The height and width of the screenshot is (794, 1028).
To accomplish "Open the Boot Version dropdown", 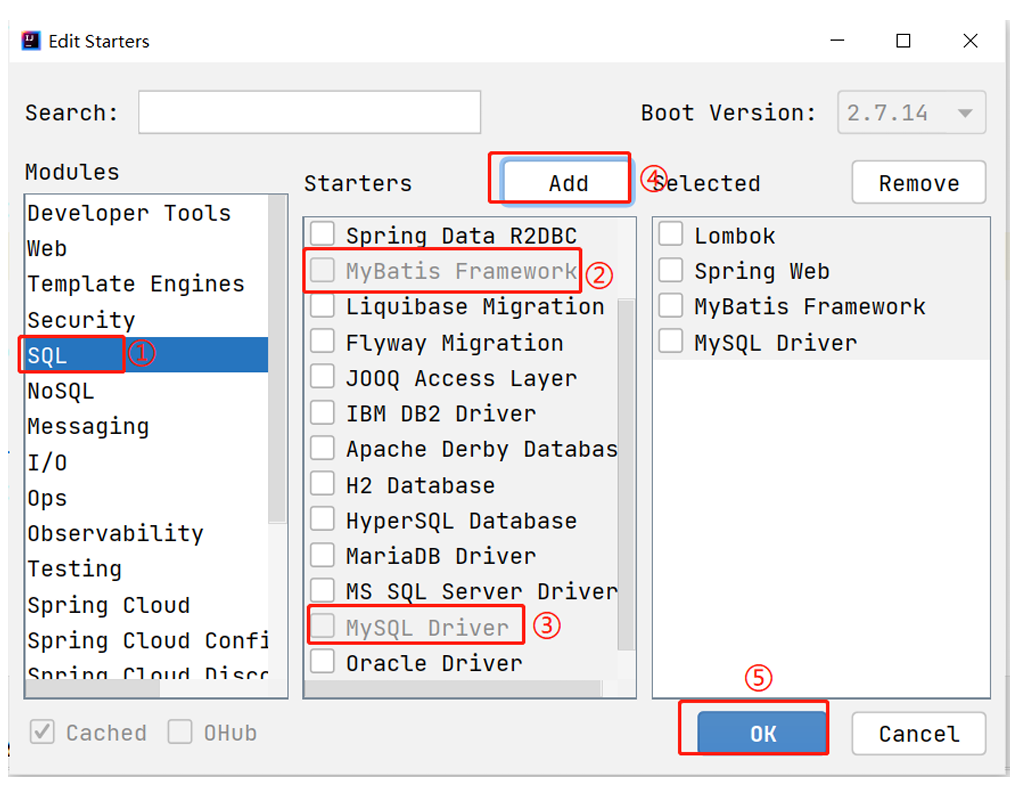I will pos(911,112).
